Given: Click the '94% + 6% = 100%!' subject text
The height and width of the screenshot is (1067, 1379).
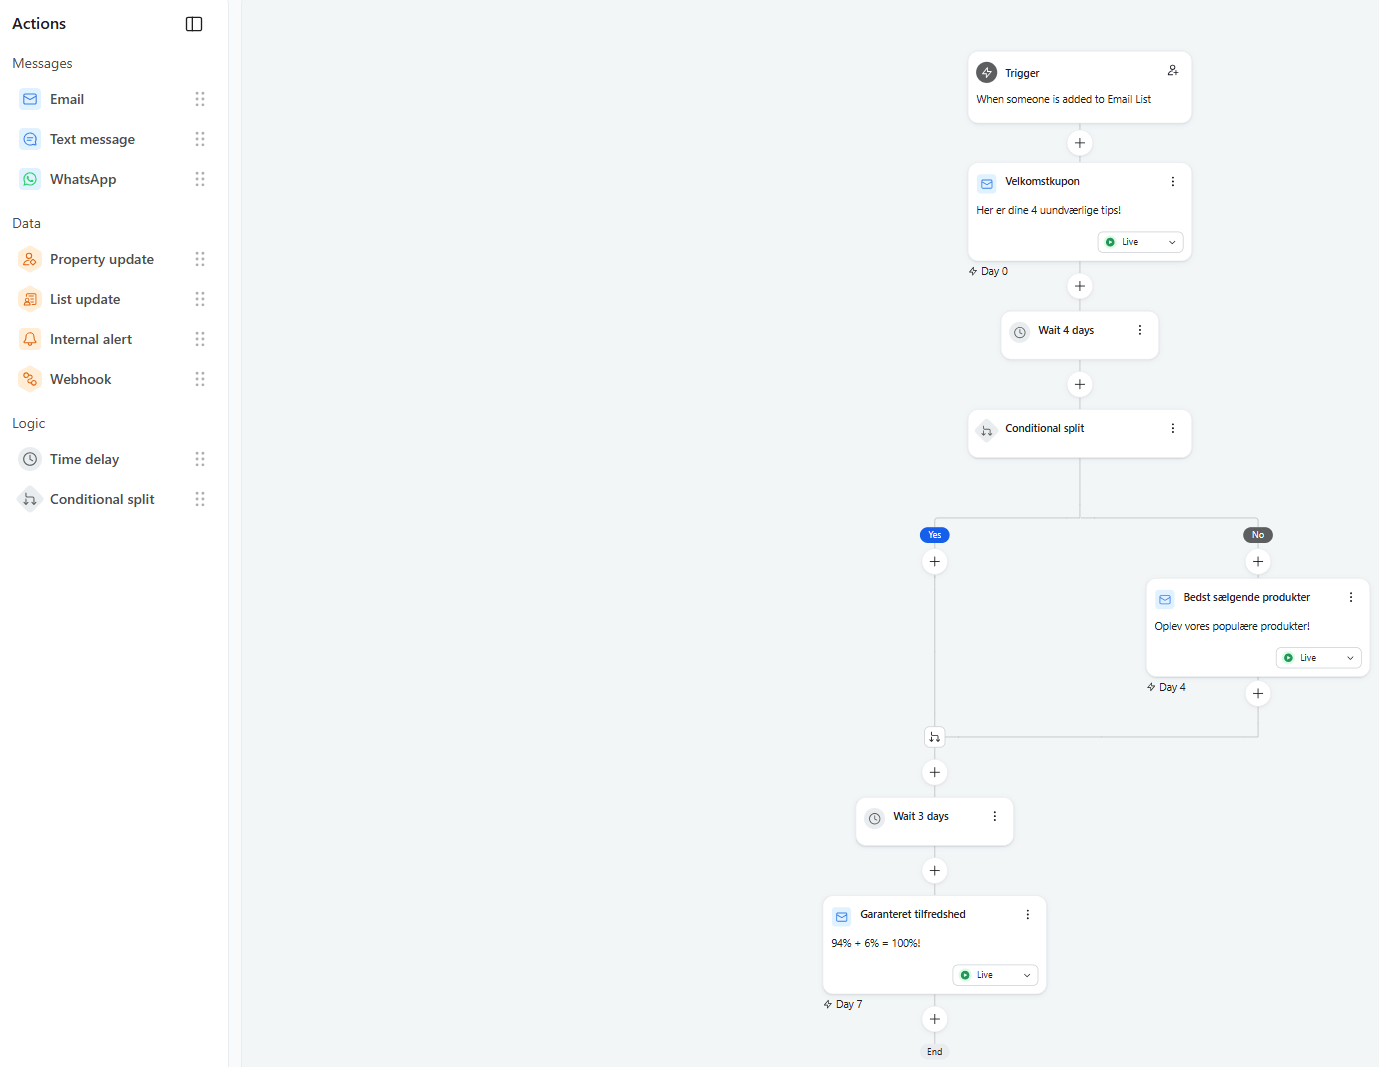Looking at the screenshot, I should pos(876,944).
